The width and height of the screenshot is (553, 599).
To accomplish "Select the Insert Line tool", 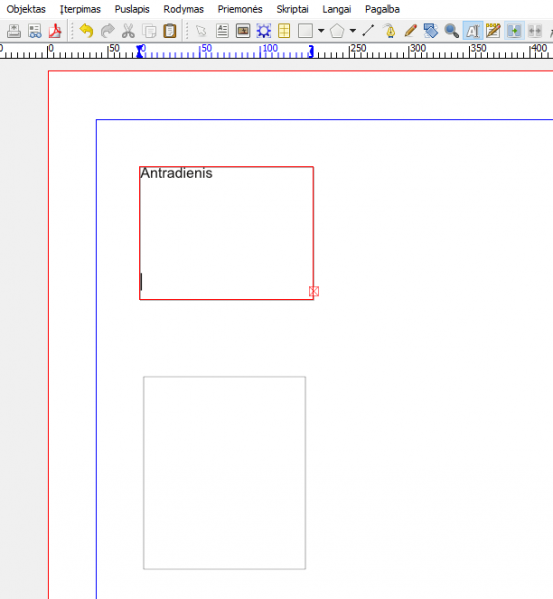I will 368,31.
